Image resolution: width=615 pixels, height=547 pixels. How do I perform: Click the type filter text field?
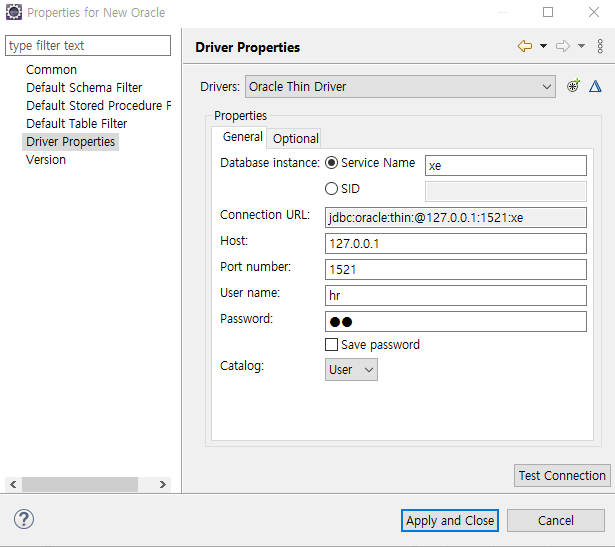click(x=88, y=45)
